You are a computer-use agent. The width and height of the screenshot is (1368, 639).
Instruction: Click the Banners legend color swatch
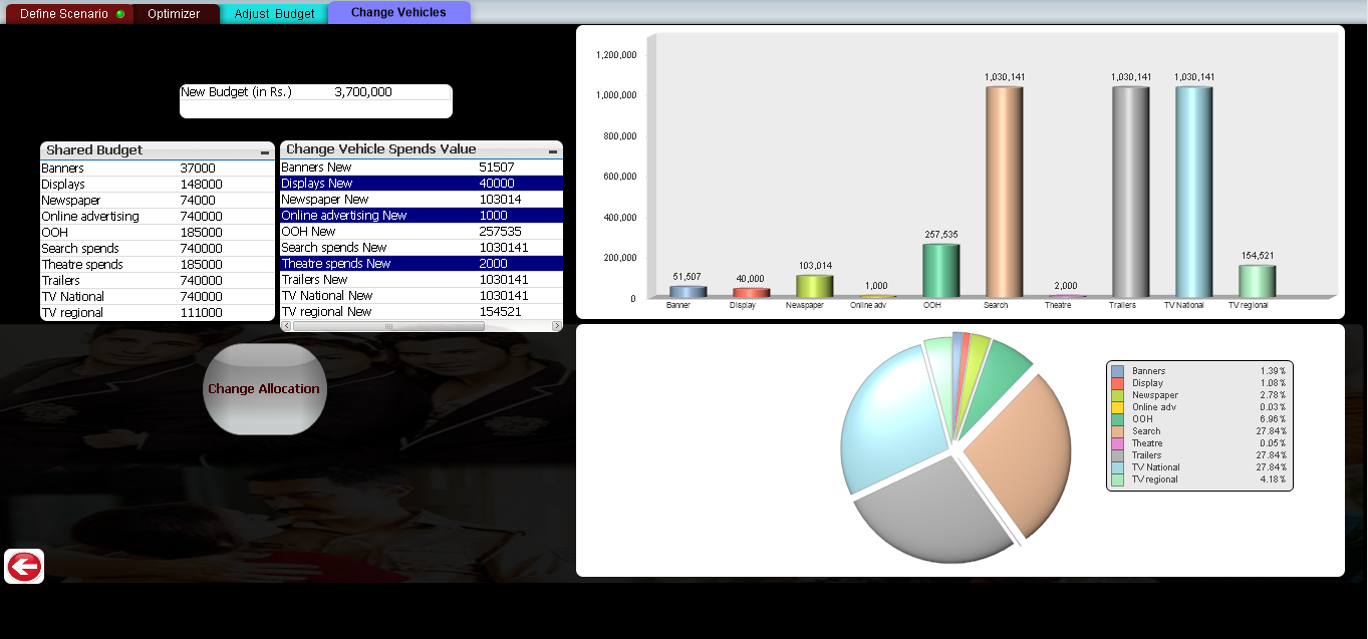click(1118, 371)
